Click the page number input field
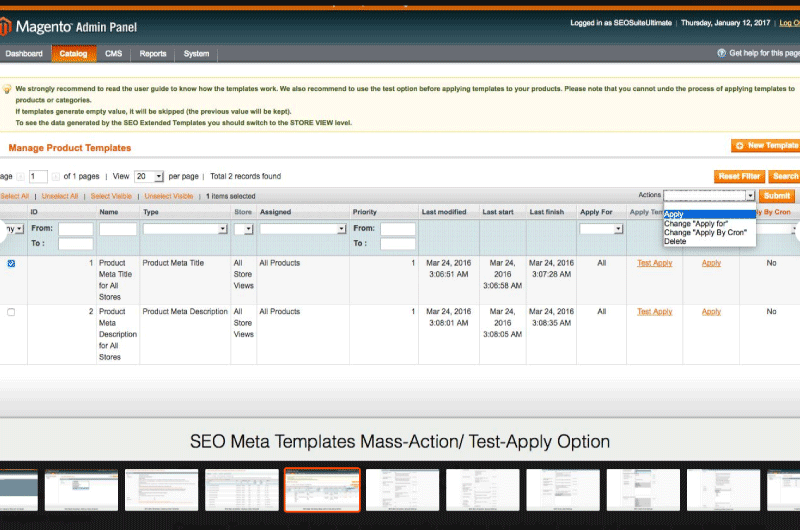Viewport: 800px width, 530px height. (x=38, y=176)
